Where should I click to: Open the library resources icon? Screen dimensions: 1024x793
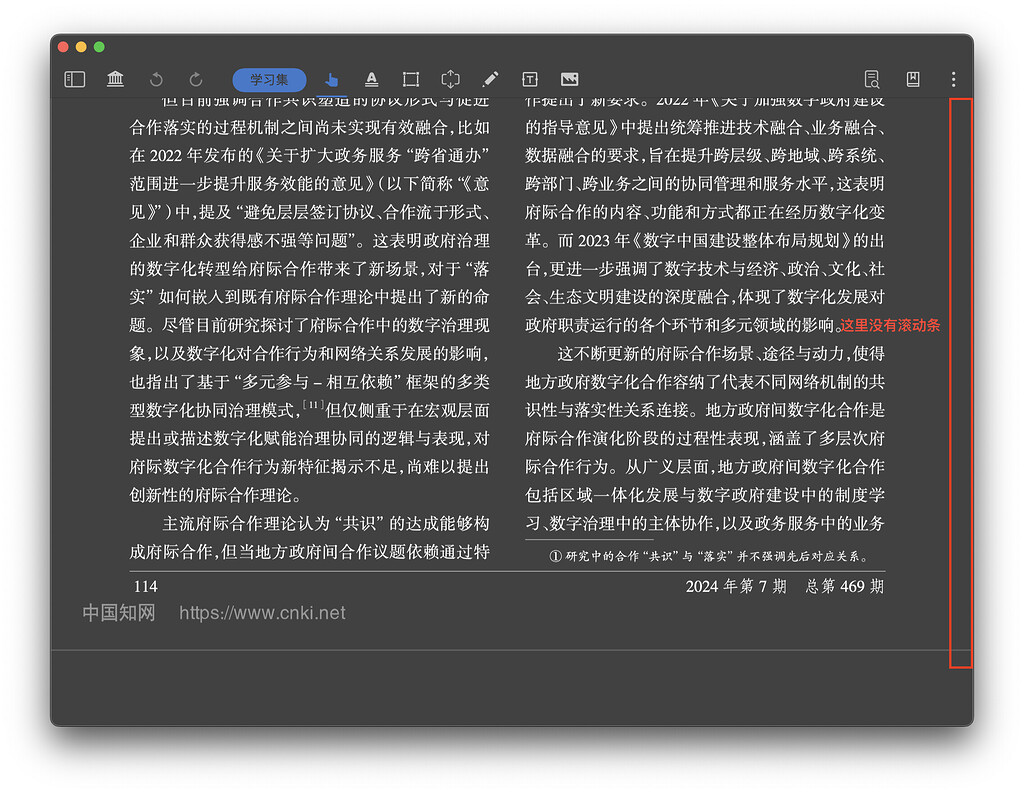(x=116, y=79)
